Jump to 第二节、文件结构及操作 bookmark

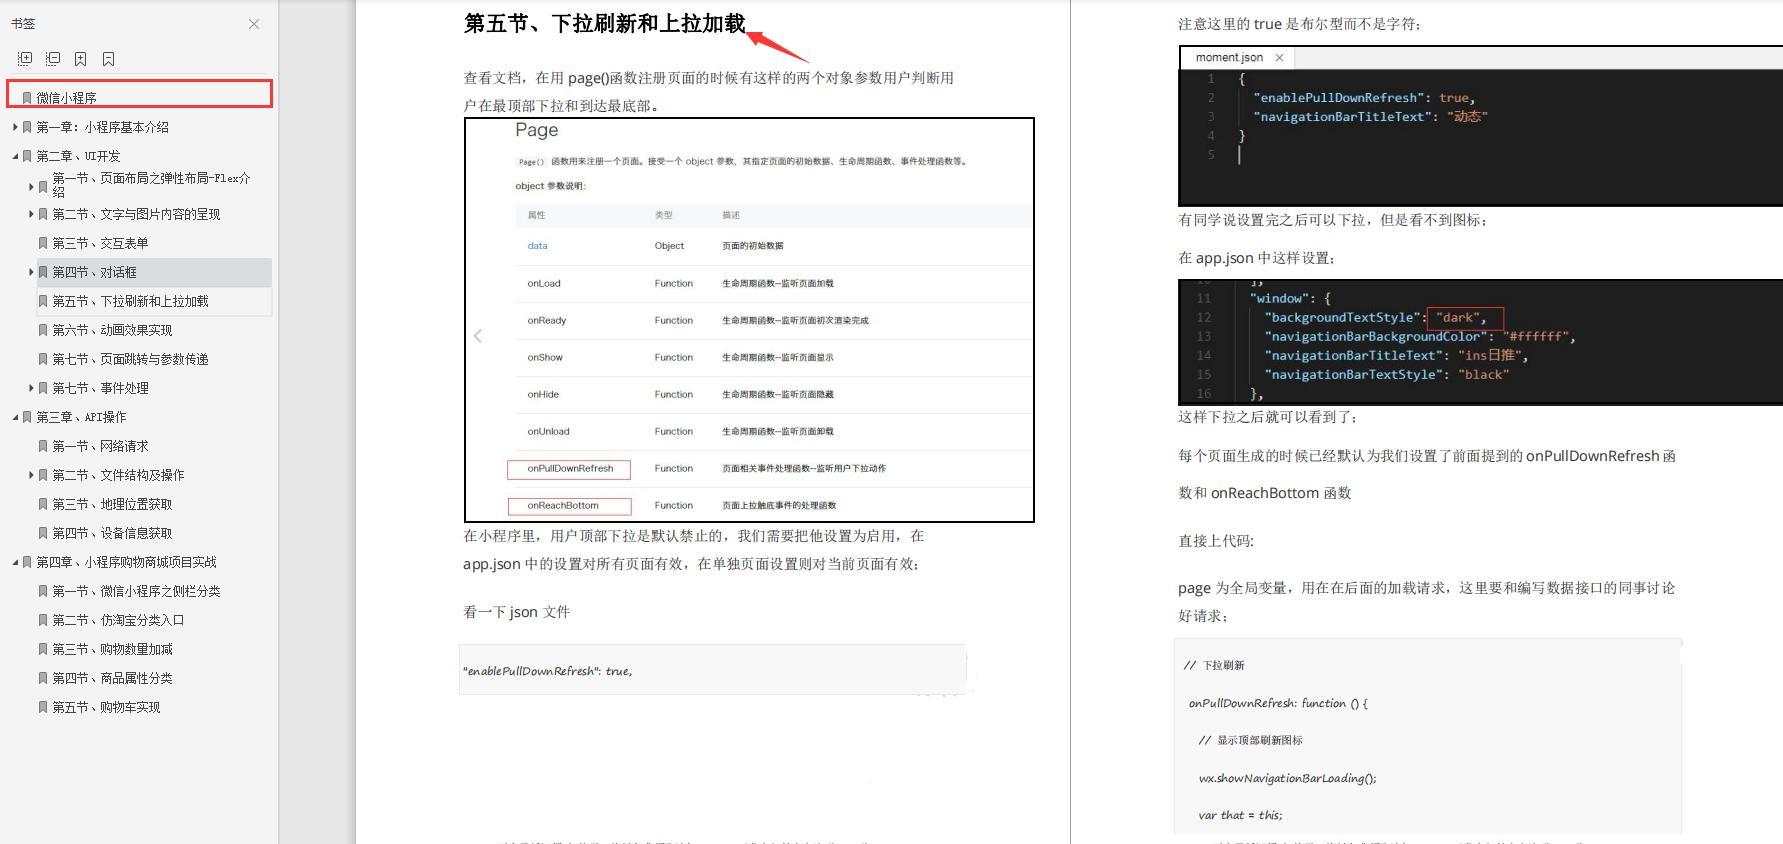[x=118, y=475]
